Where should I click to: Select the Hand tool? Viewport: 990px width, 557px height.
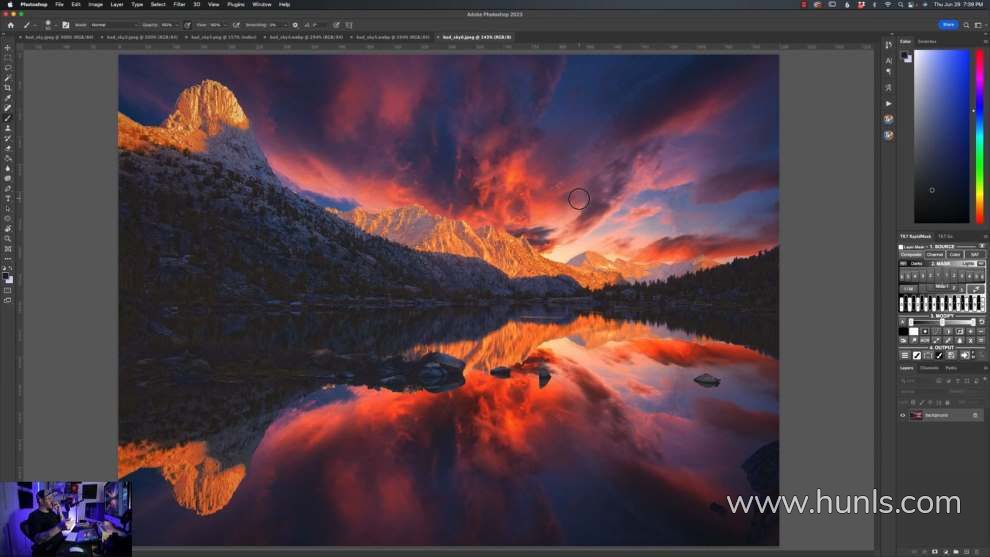coord(8,229)
